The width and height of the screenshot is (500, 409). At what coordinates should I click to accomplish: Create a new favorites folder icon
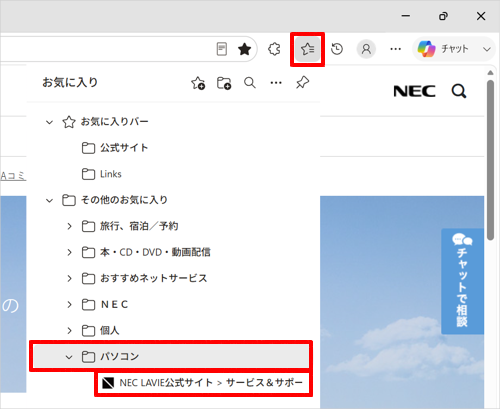click(224, 83)
